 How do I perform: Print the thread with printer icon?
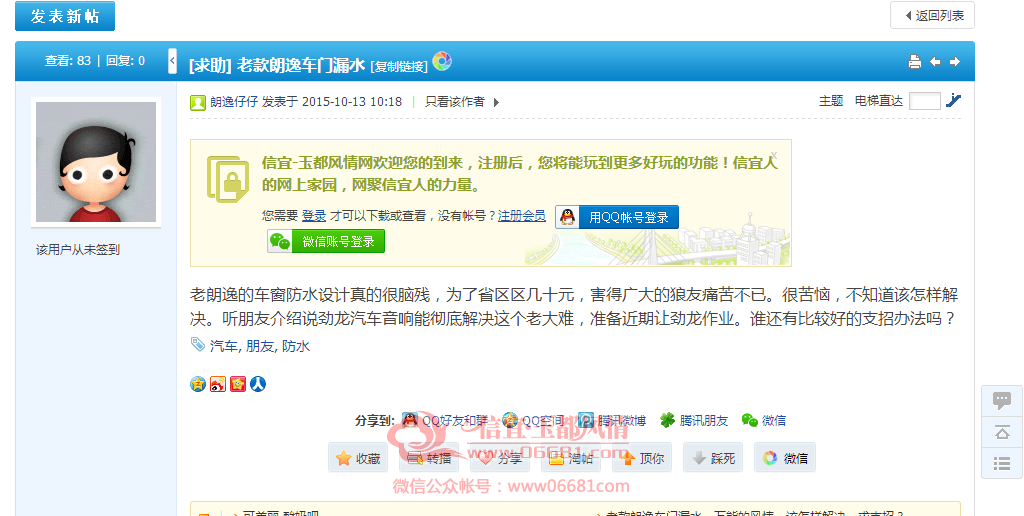[915, 61]
